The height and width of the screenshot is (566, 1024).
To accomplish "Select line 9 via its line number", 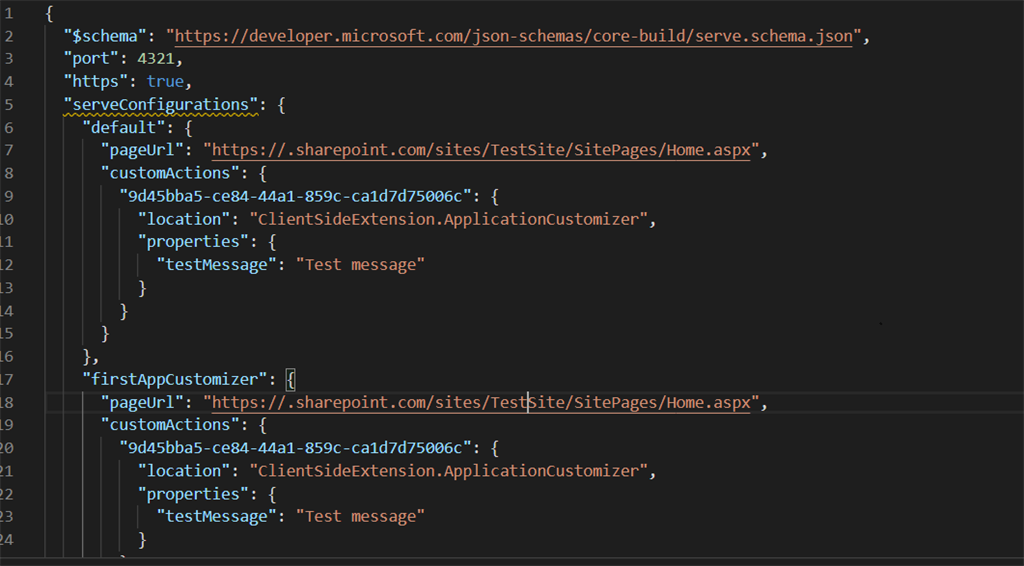I will coord(8,196).
